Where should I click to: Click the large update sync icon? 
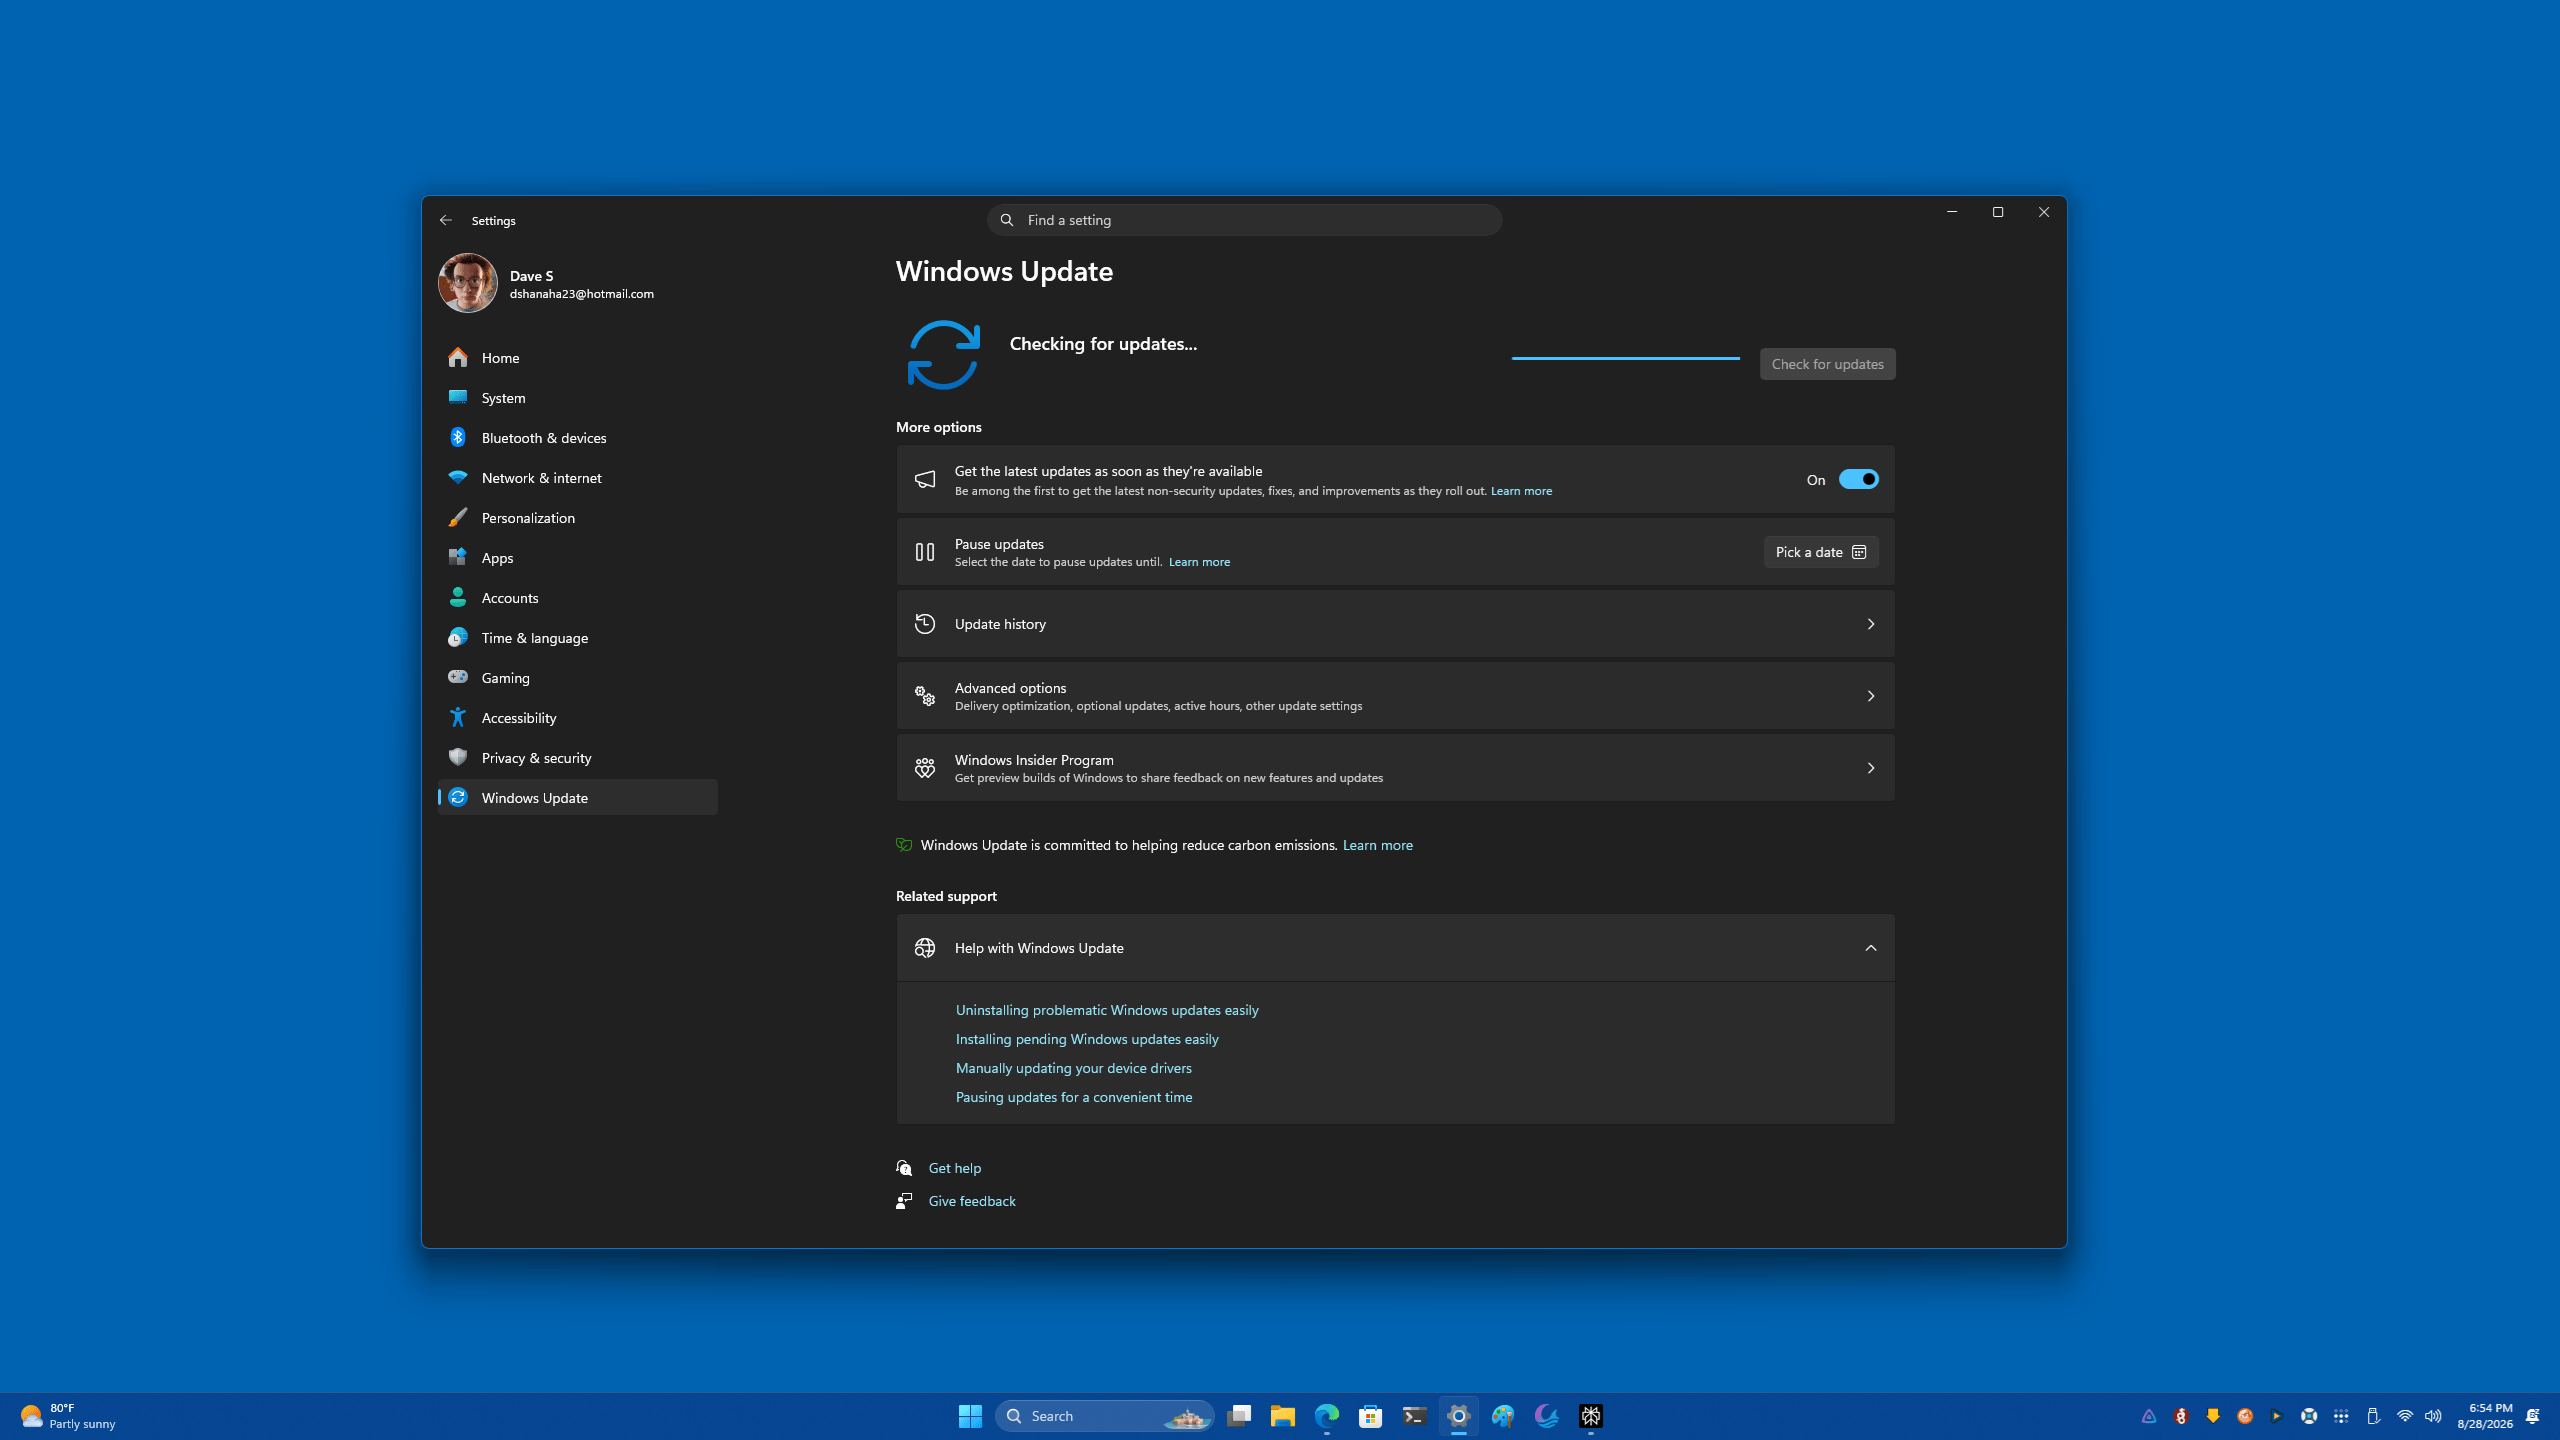(x=943, y=355)
